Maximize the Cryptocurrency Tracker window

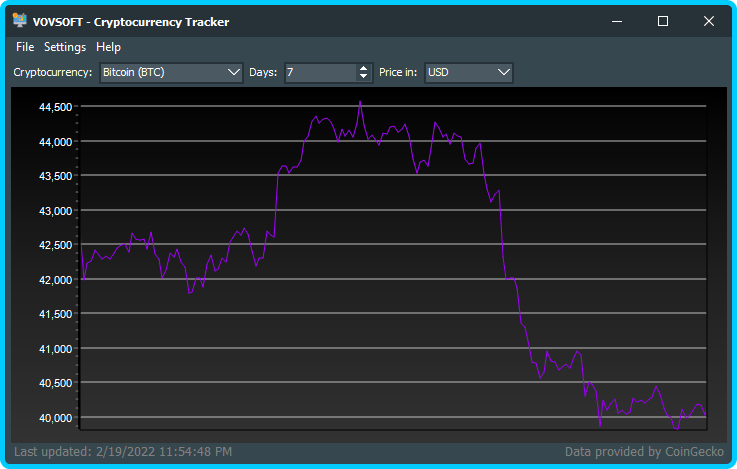tap(663, 21)
